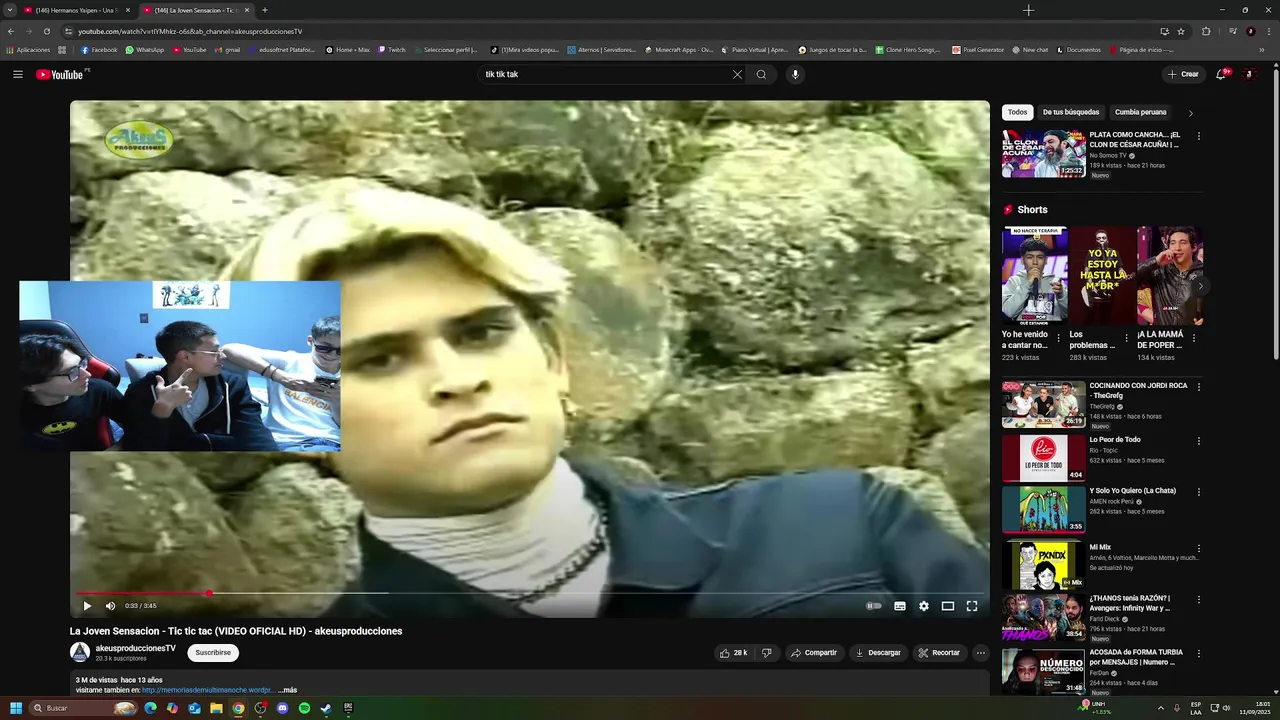The height and width of the screenshot is (720, 1280).
Task: Open the Mi Mix playlist thumbnail
Action: pos(1043,565)
